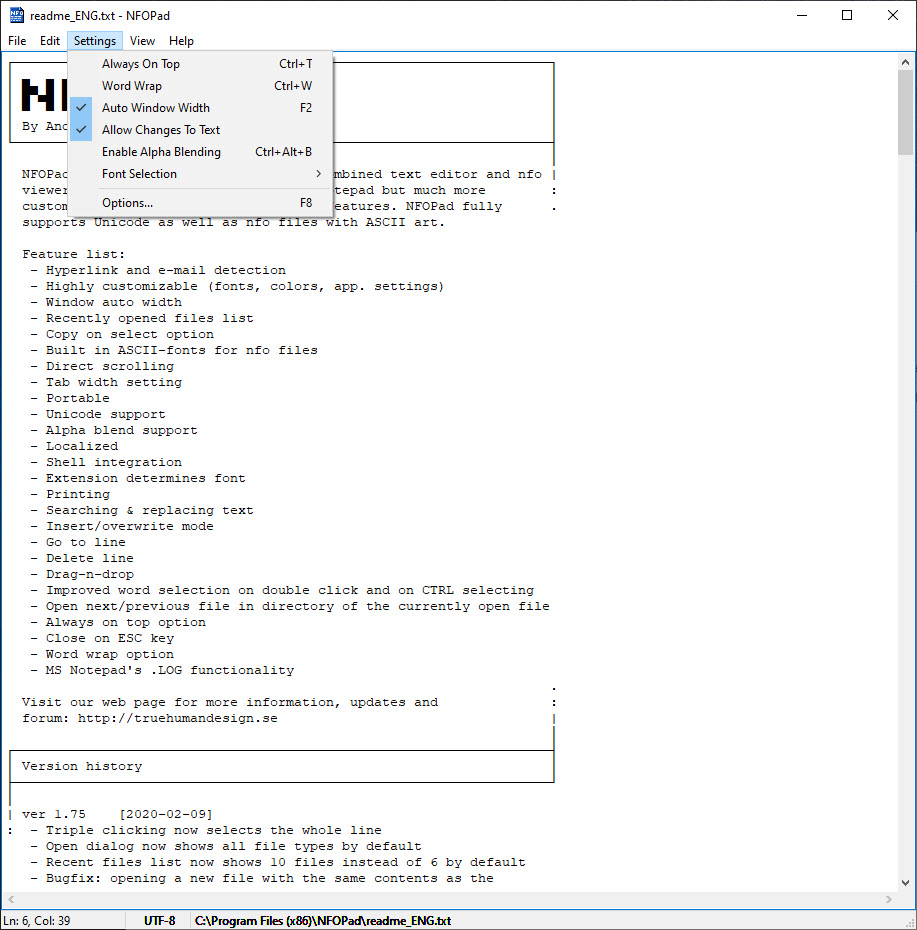Open the View menu

click(142, 41)
